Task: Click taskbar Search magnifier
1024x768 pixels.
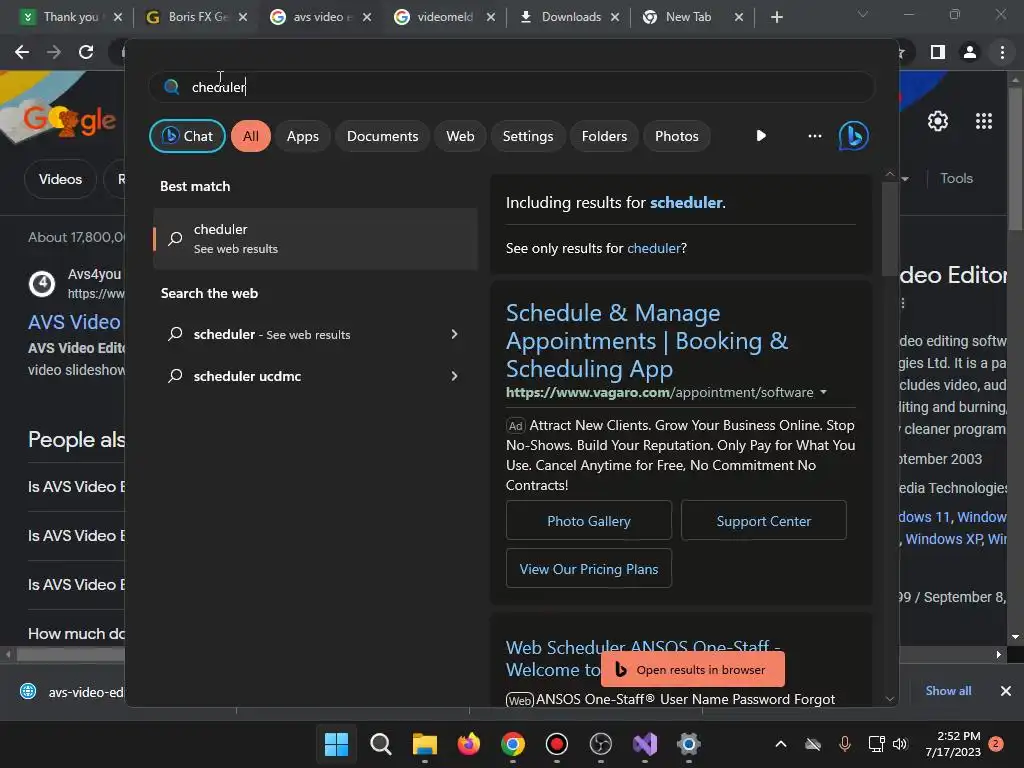Action: (x=381, y=744)
